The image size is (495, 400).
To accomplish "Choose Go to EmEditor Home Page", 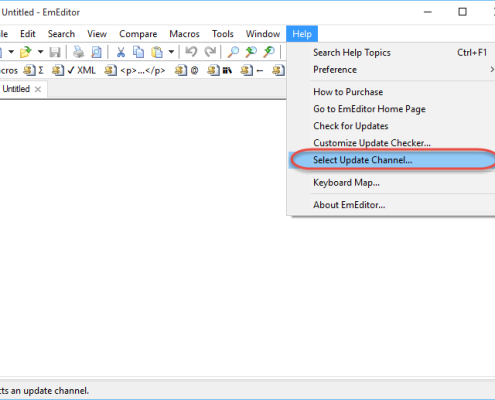I will (391, 109).
